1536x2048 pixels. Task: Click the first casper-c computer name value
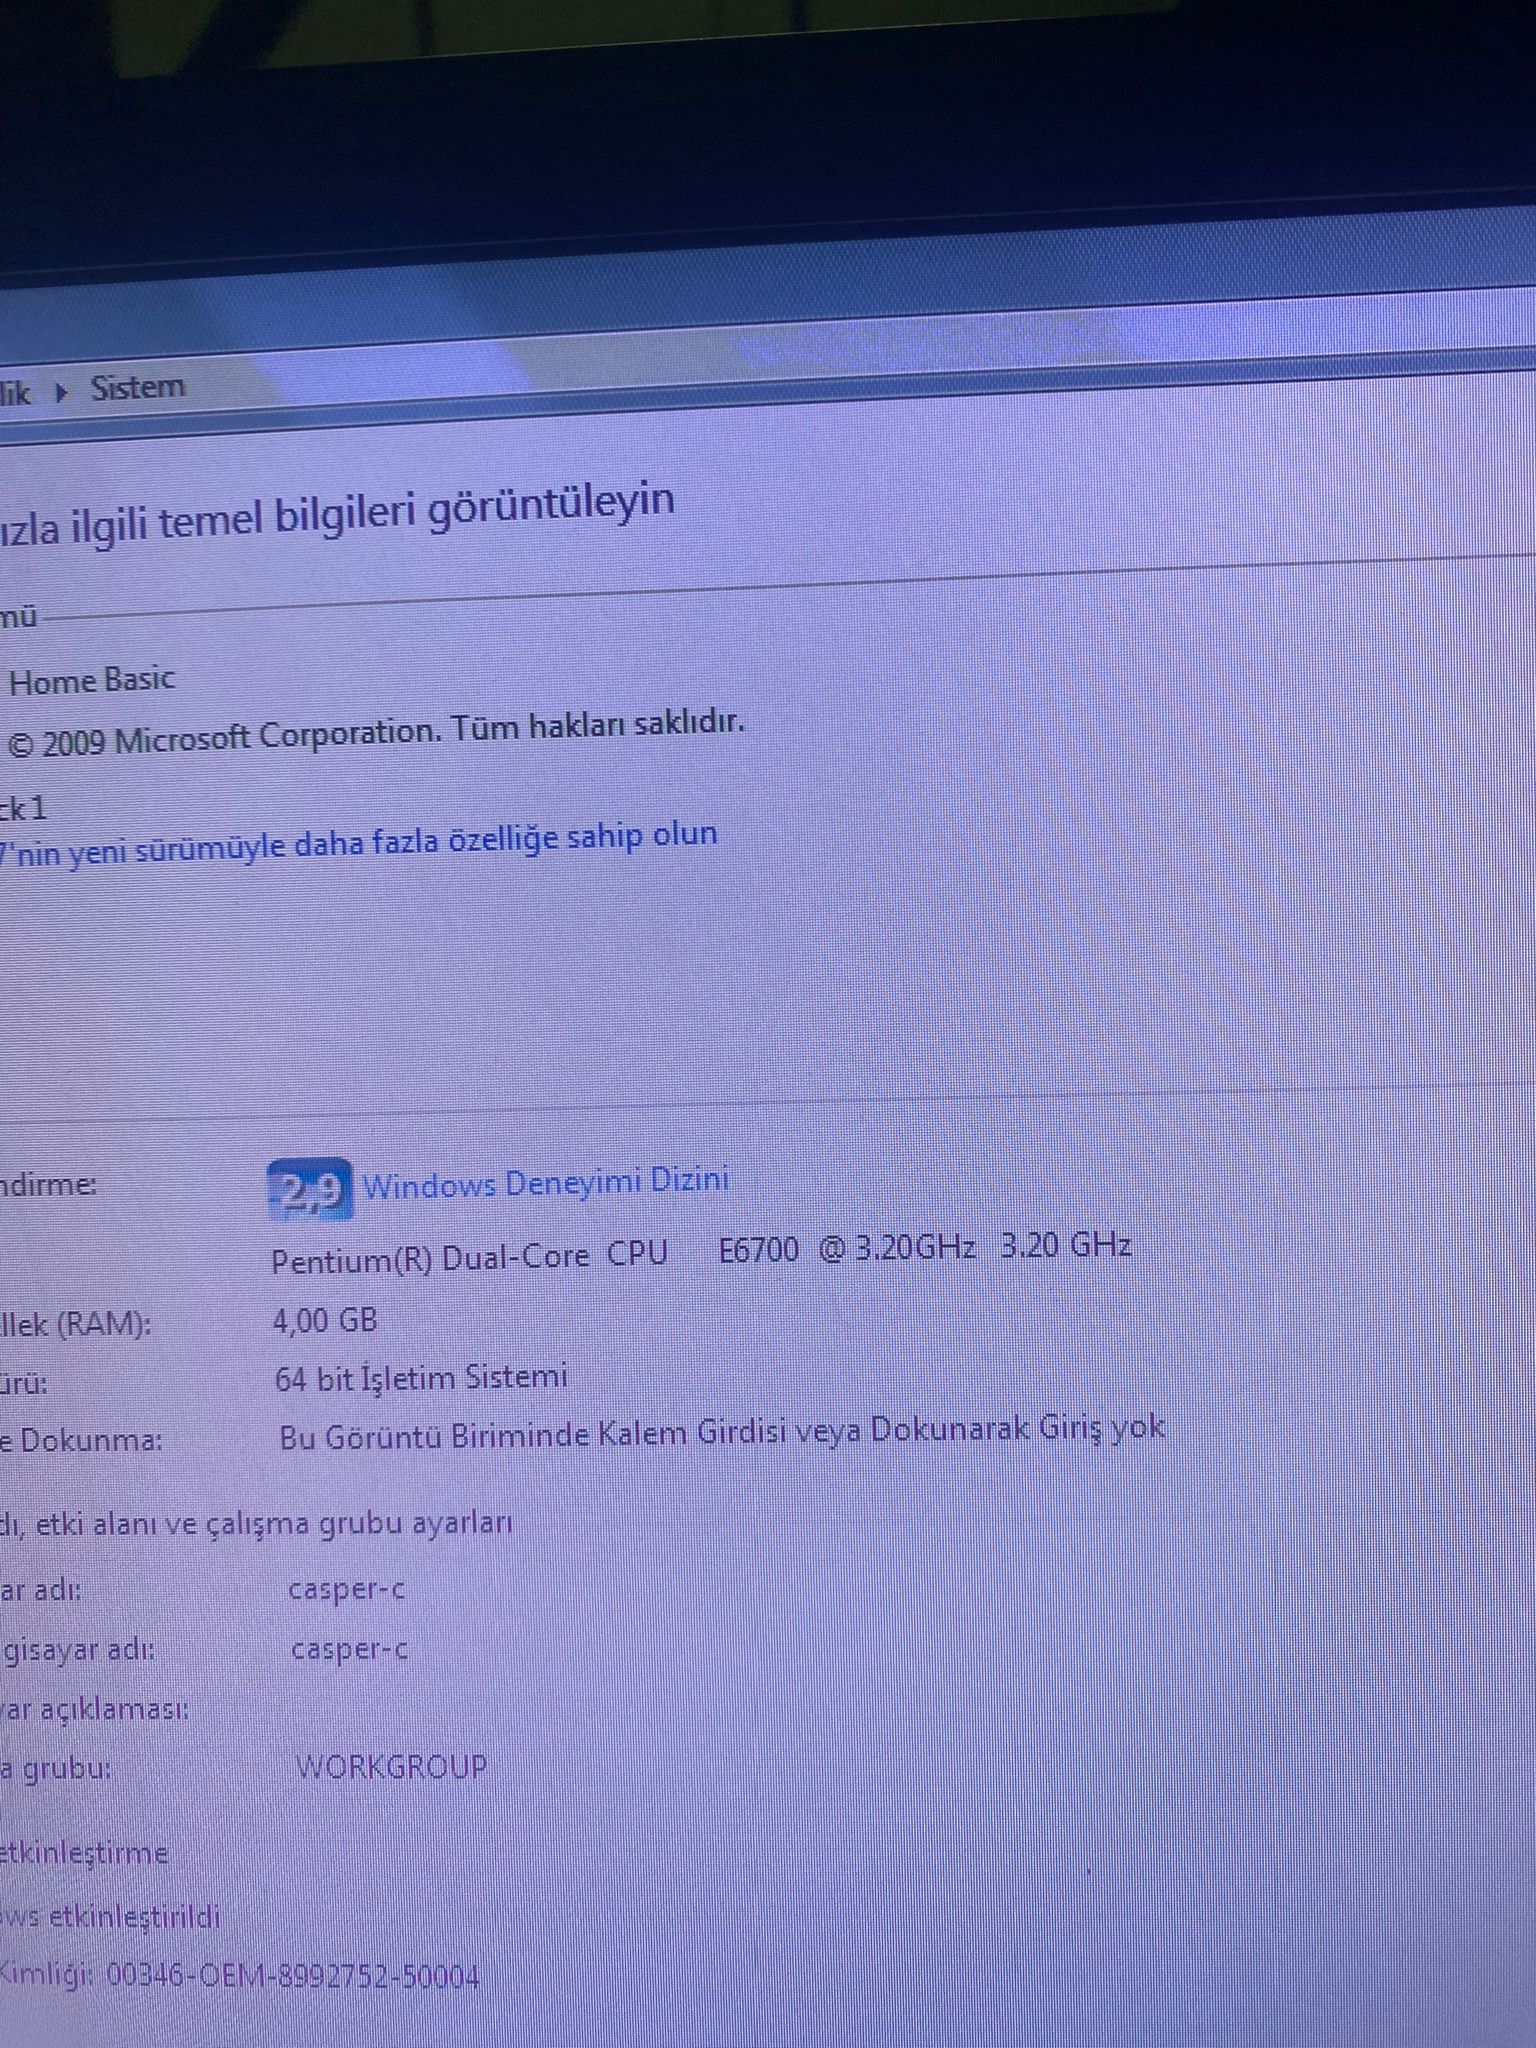pos(346,1588)
